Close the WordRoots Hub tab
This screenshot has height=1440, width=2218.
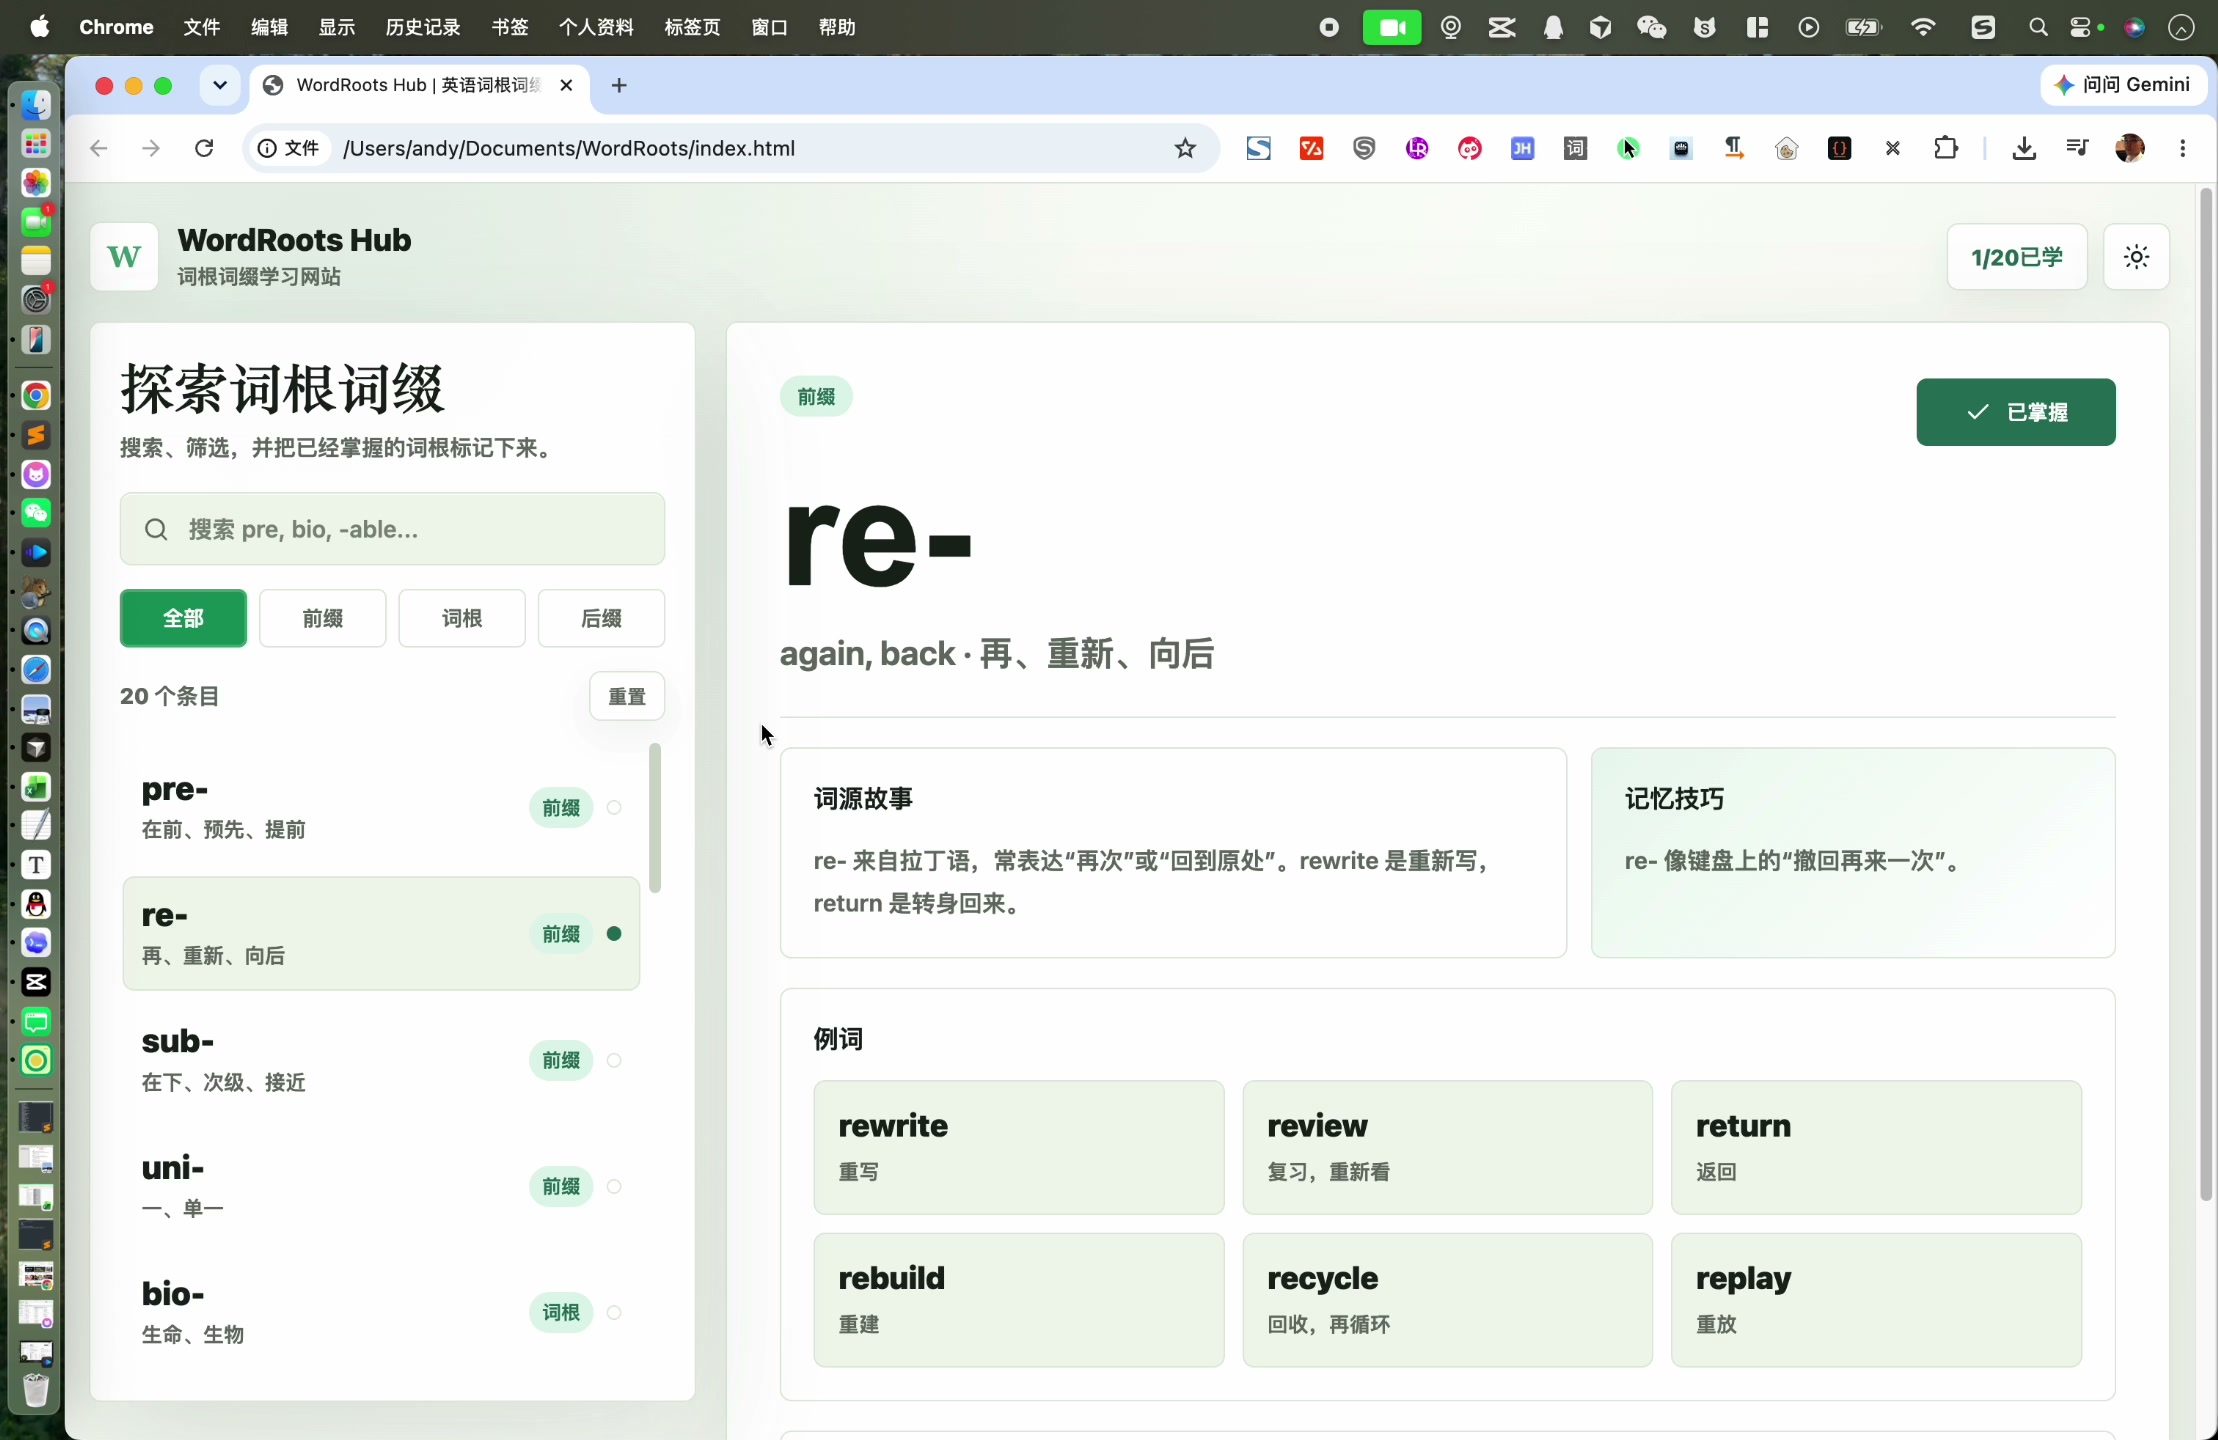pos(566,85)
